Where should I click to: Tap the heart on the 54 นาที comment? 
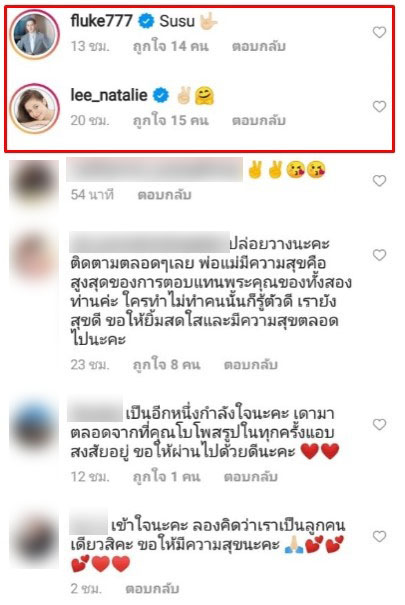coord(380,181)
